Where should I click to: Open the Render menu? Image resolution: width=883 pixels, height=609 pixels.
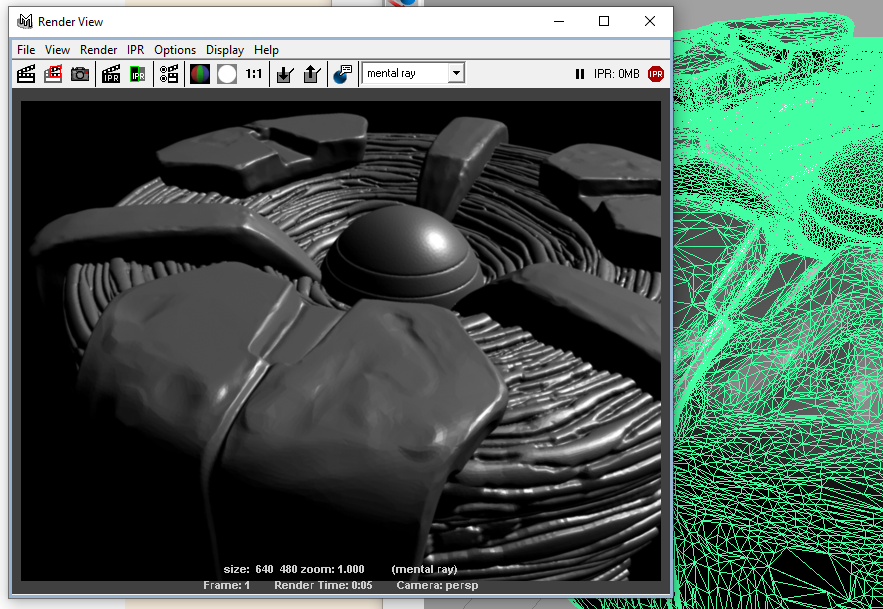[98, 49]
